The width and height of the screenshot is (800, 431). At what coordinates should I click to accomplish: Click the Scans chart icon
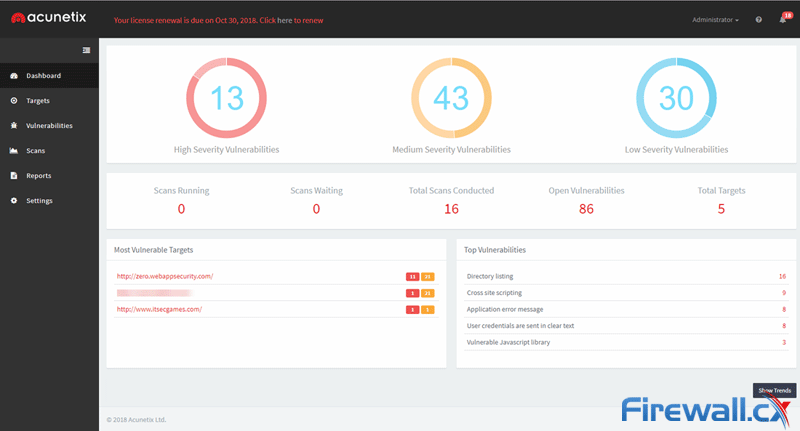[14, 150]
